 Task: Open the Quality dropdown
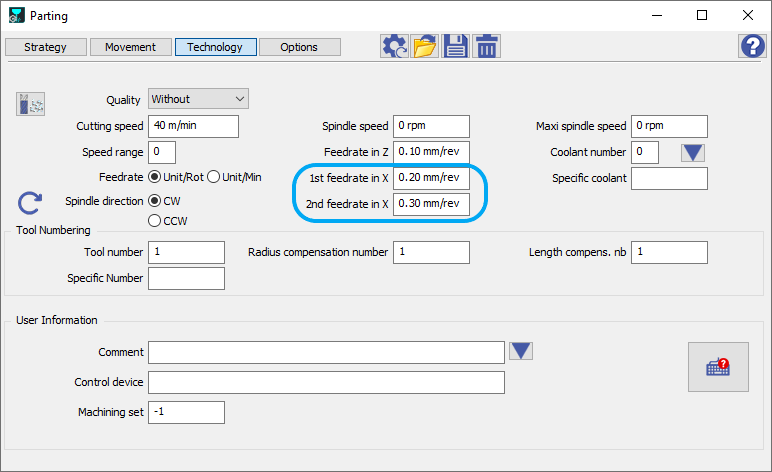(x=198, y=99)
